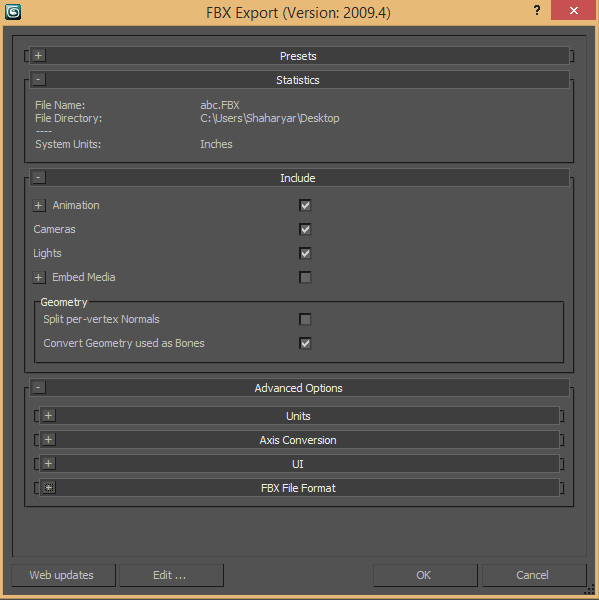The height and width of the screenshot is (600, 599).
Task: Click the directory path C:\Users\Shaharyar\Desktop
Action: click(270, 118)
